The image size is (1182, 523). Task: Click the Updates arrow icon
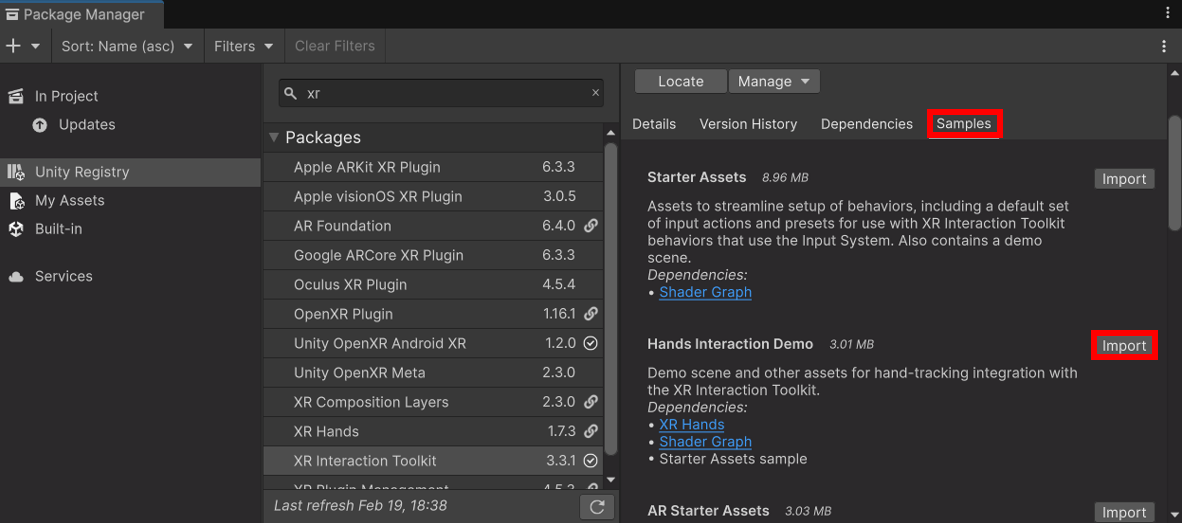[40, 125]
